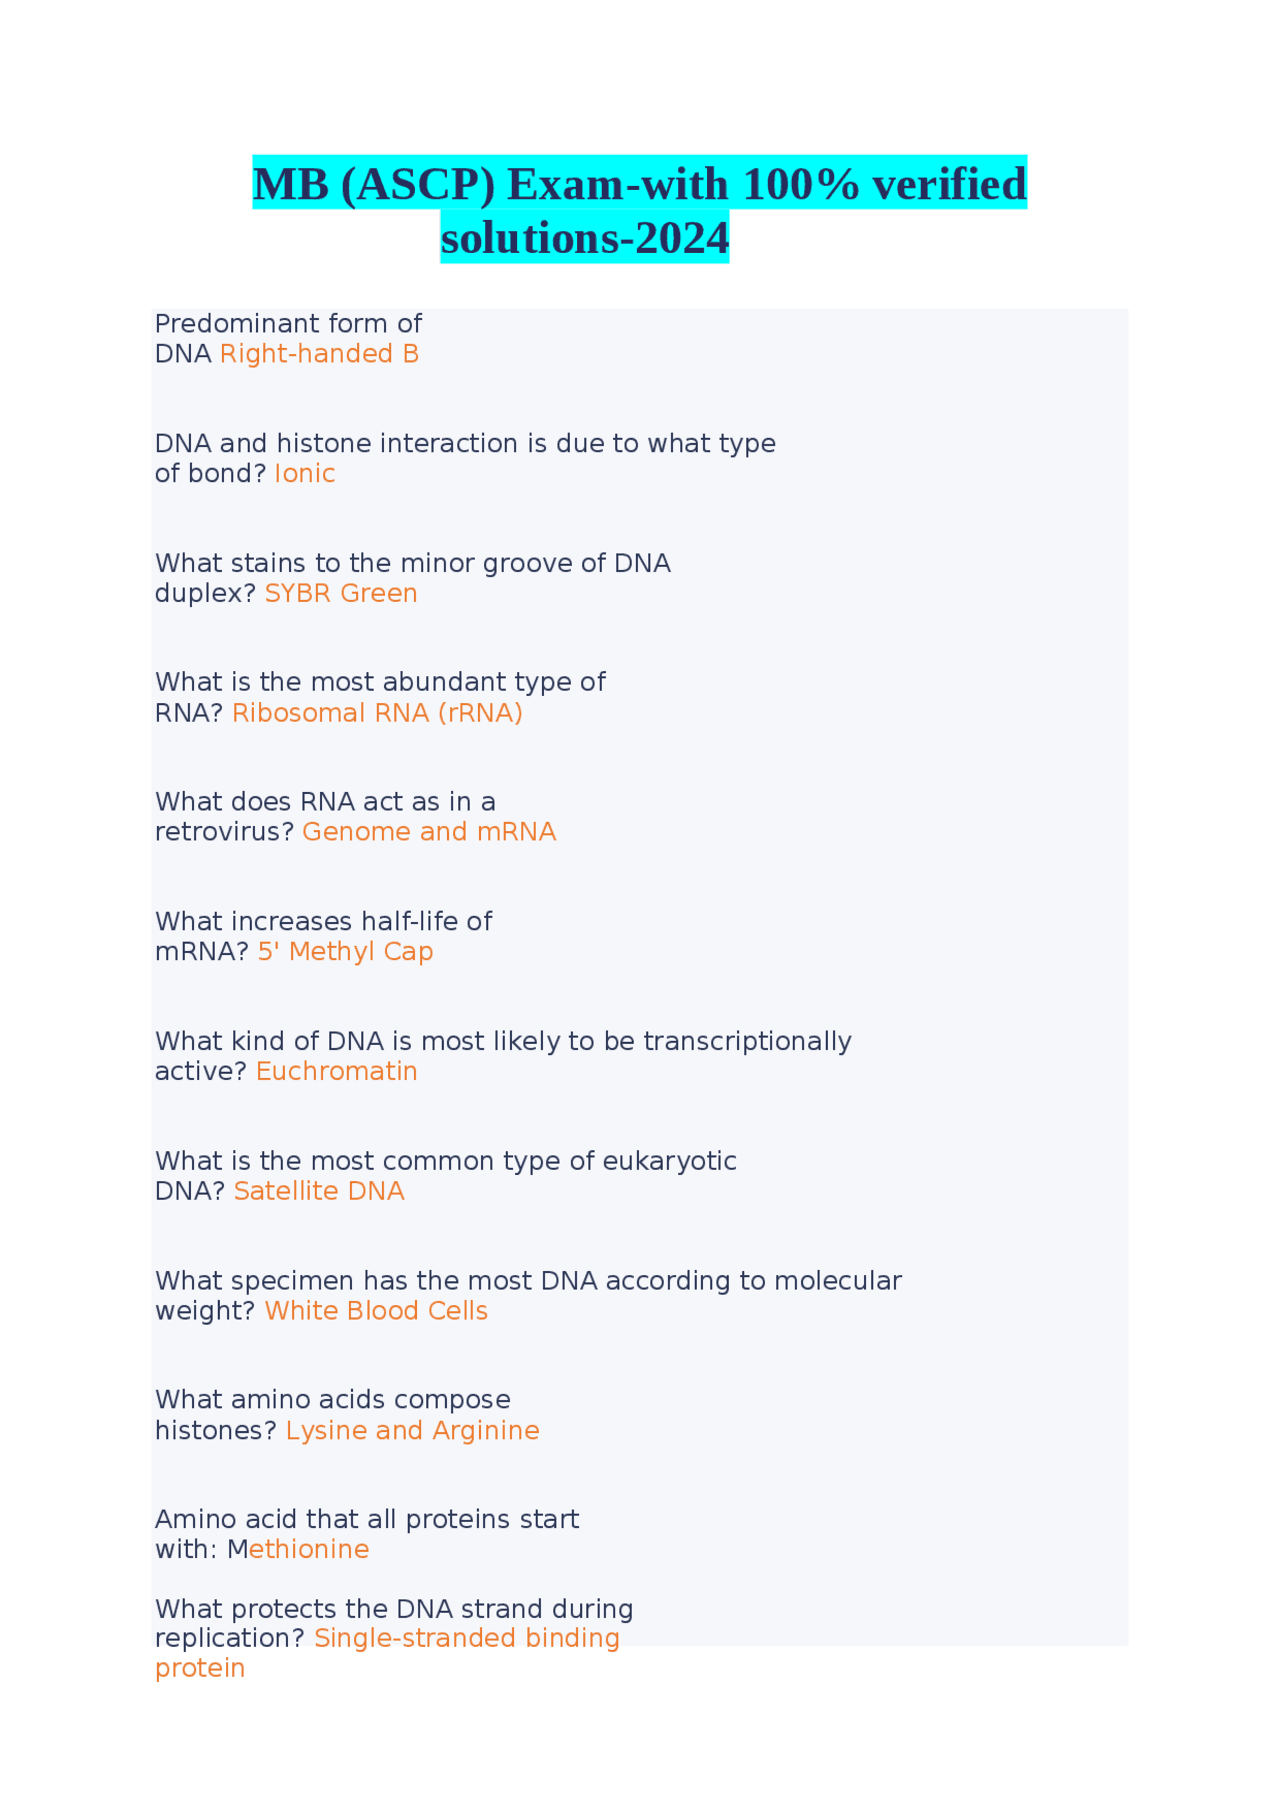Click the question 'What increases half-life of'
The width and height of the screenshot is (1280, 1811).
(x=323, y=921)
